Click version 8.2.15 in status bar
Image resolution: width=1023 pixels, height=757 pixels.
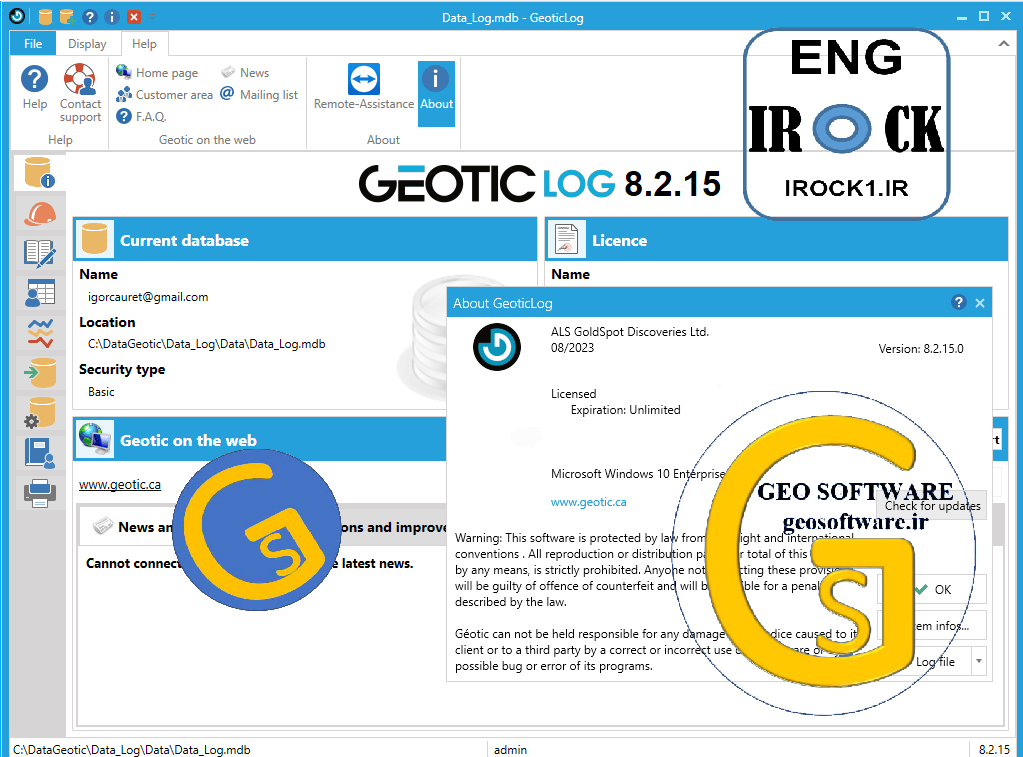point(994,750)
